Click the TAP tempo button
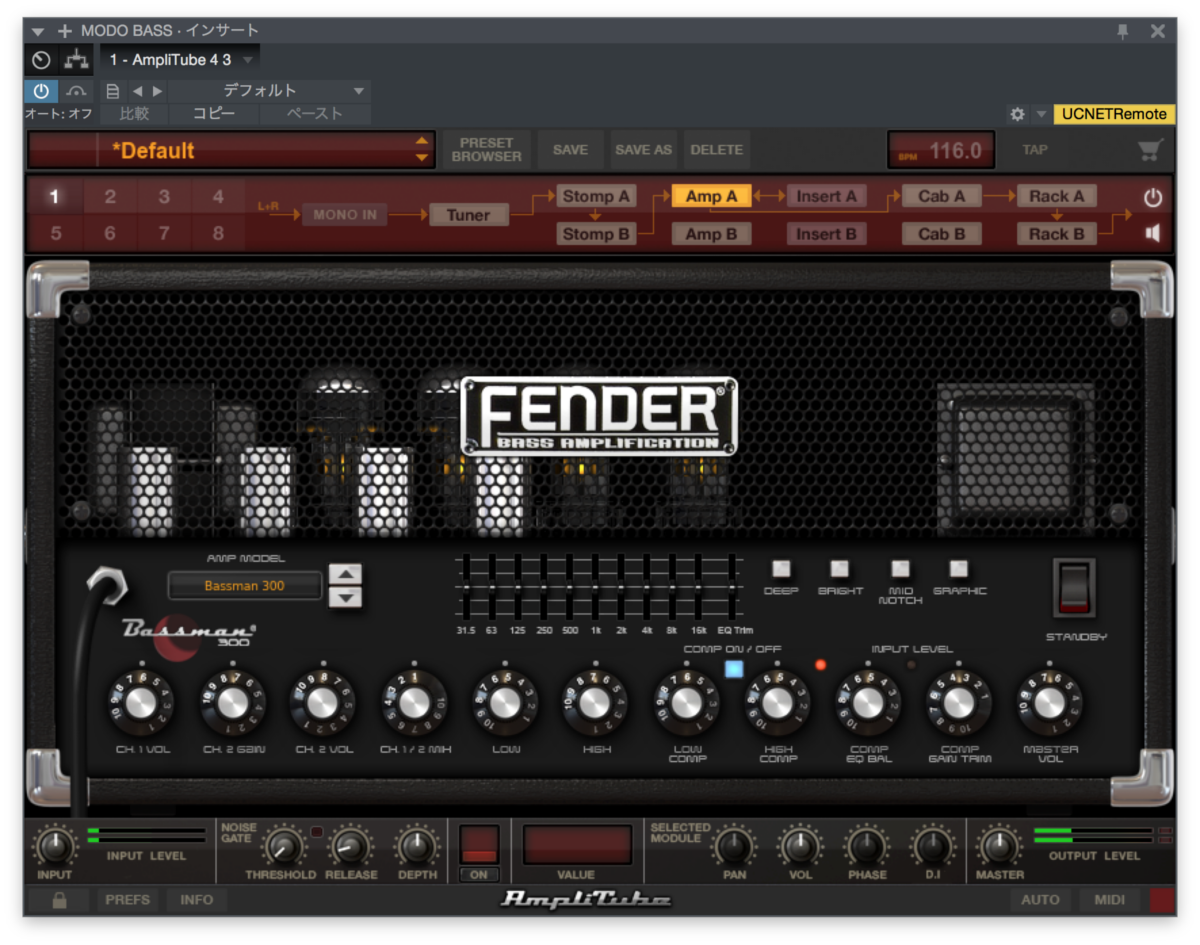The image size is (1200, 945). [1034, 150]
